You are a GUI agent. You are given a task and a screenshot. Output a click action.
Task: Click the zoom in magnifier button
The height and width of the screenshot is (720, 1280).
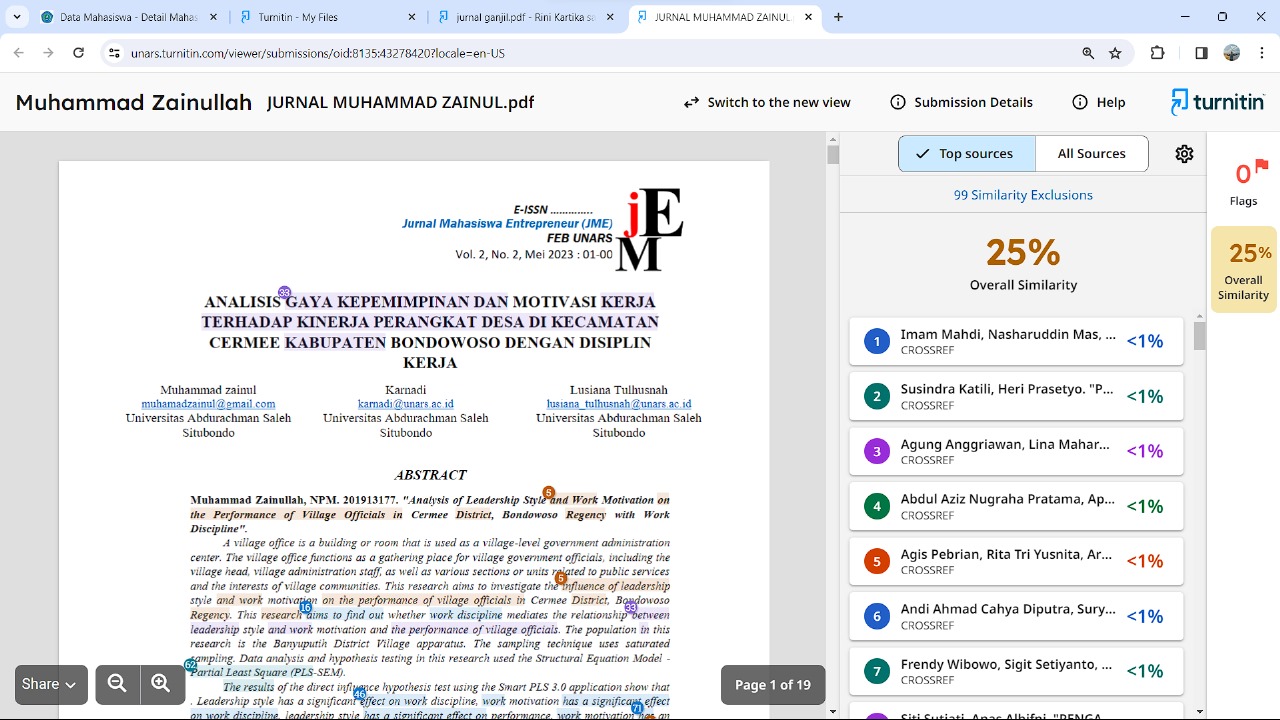[x=161, y=684]
